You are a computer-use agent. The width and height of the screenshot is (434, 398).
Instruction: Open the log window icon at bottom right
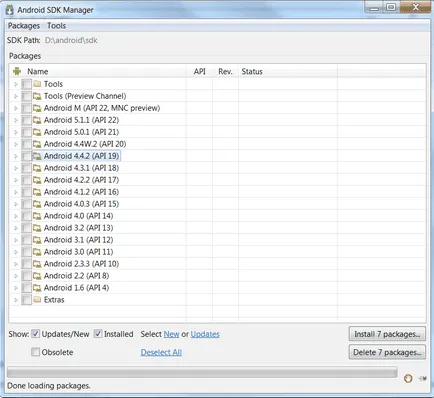(x=422, y=378)
